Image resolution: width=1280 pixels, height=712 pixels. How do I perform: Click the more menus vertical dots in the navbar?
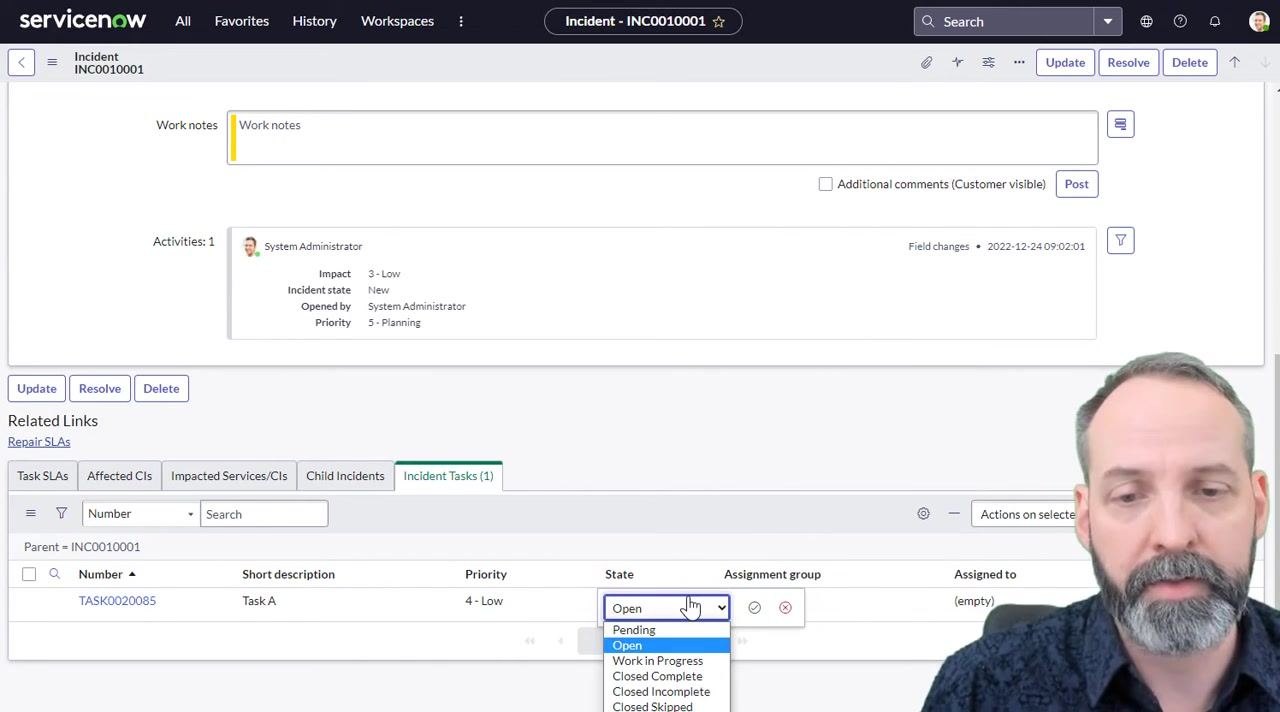[461, 21]
